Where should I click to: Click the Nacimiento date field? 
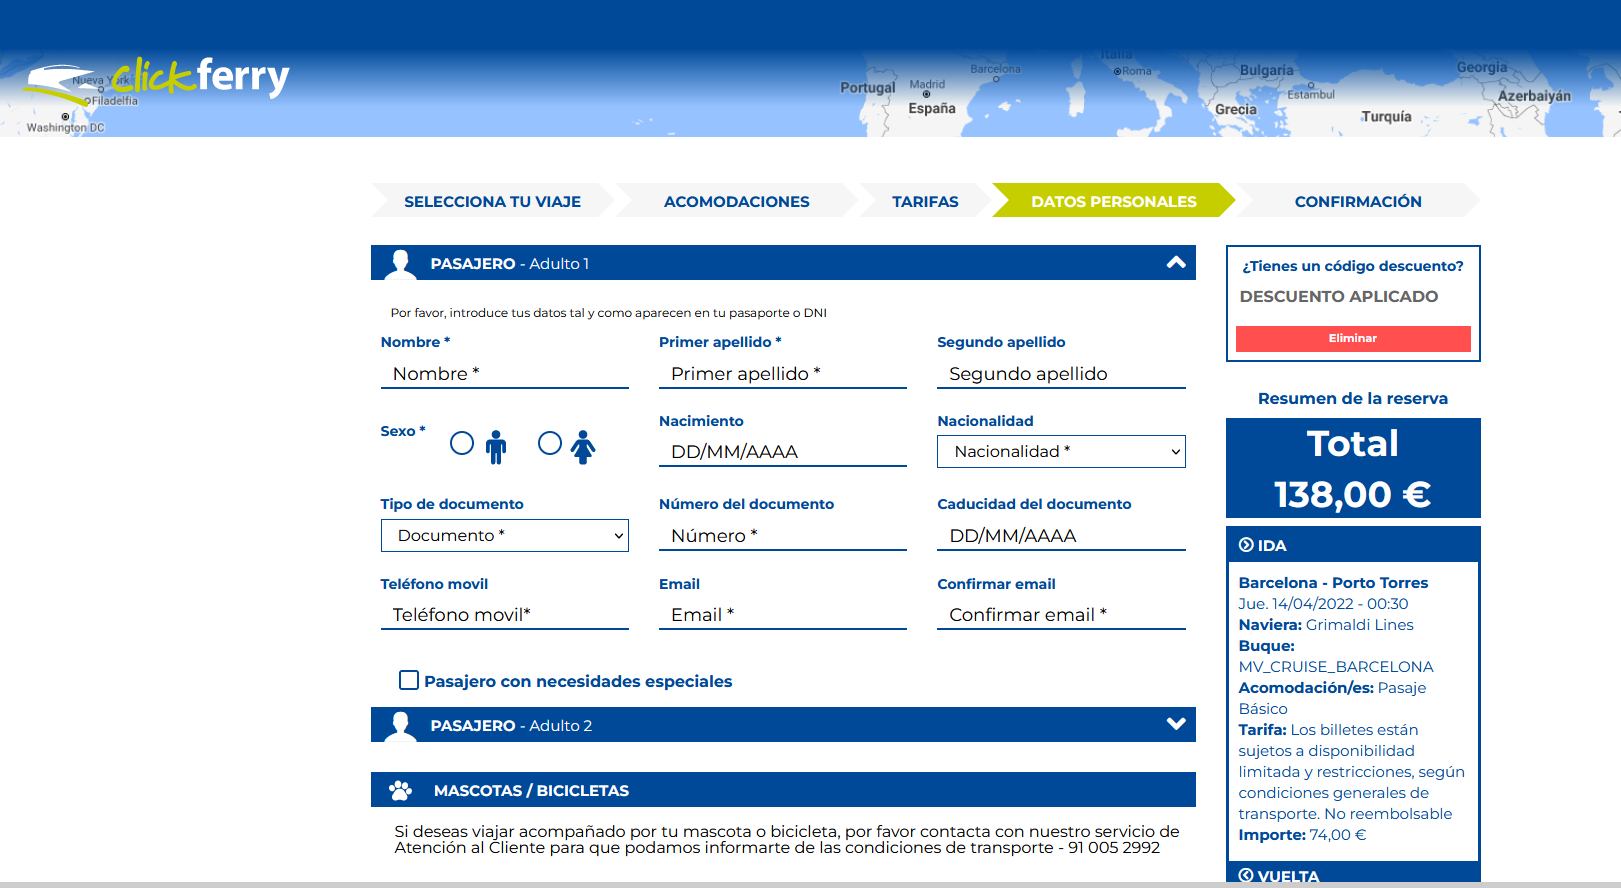coord(783,452)
